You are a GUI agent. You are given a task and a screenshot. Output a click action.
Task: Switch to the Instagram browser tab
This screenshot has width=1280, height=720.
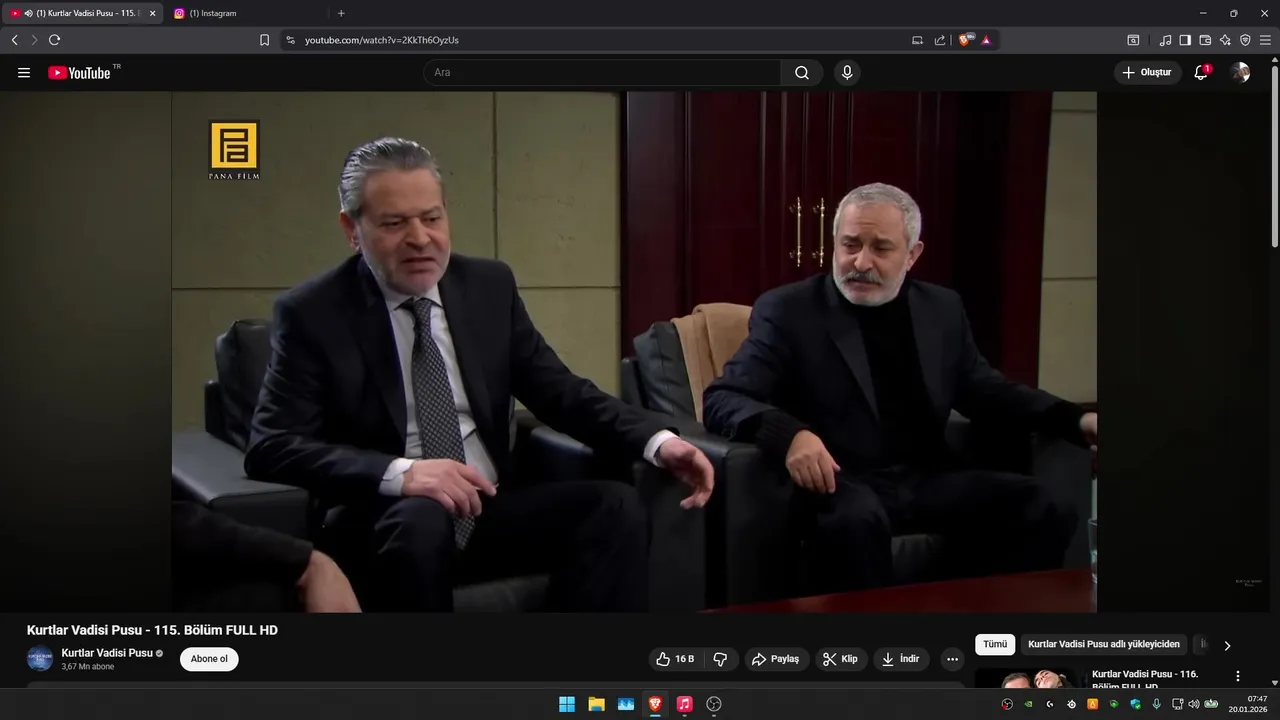[245, 13]
